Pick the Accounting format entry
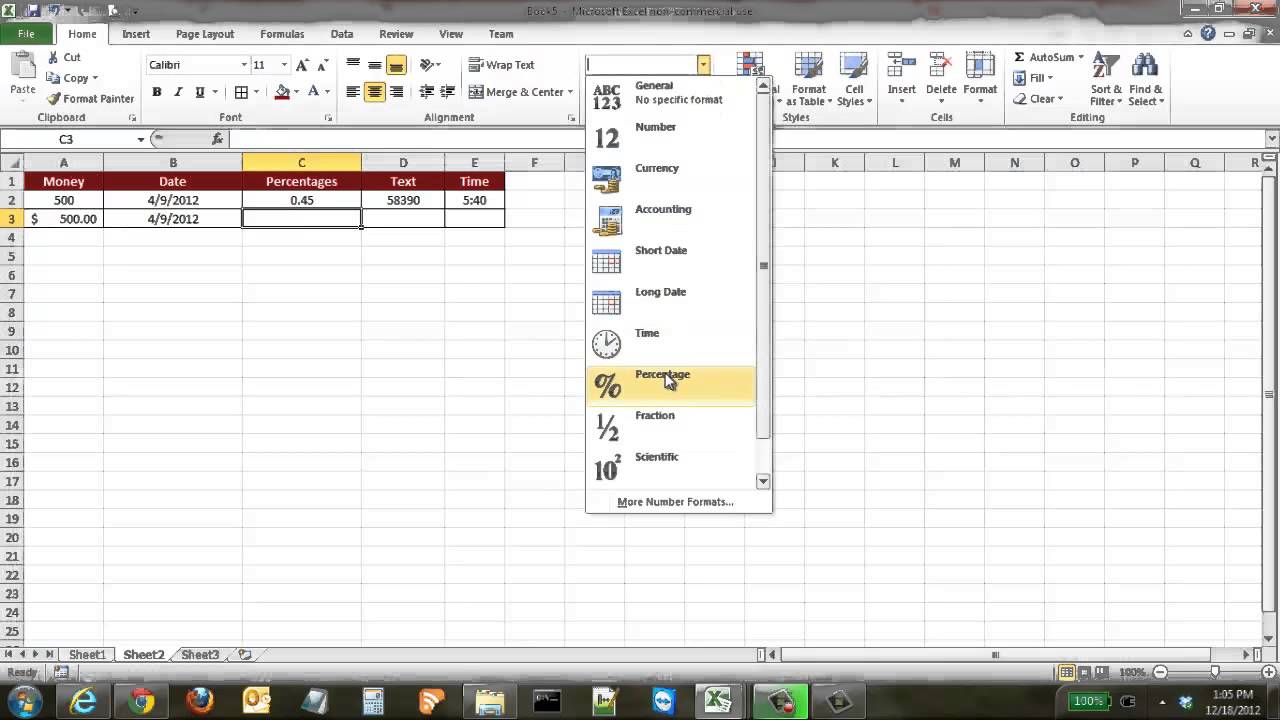Viewport: 1280px width, 720px height. [671, 220]
